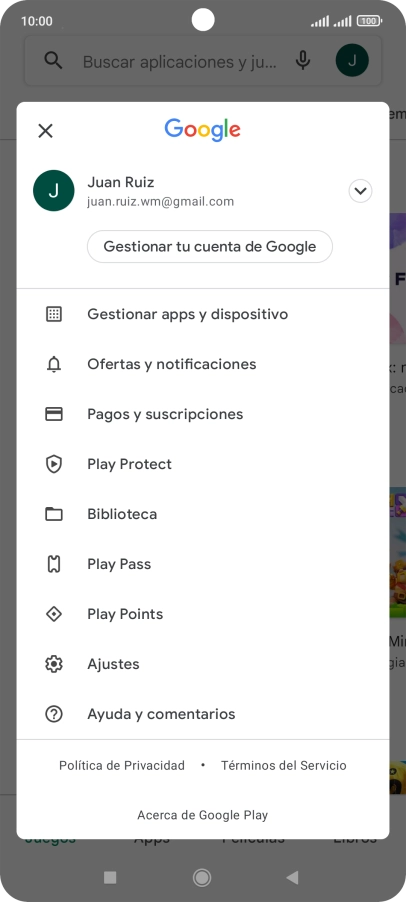Select the card icon for Pagos y suscripciones
Image resolution: width=406 pixels, height=902 pixels.
(x=54, y=414)
